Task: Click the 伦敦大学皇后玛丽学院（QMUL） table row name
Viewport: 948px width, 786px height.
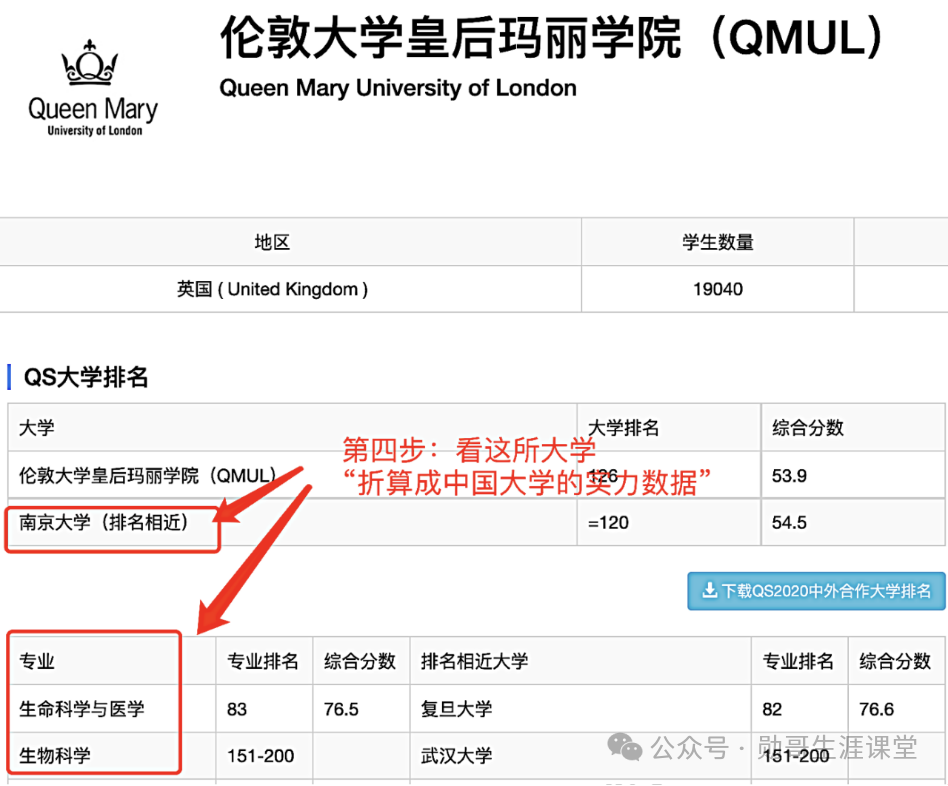Action: 149,475
